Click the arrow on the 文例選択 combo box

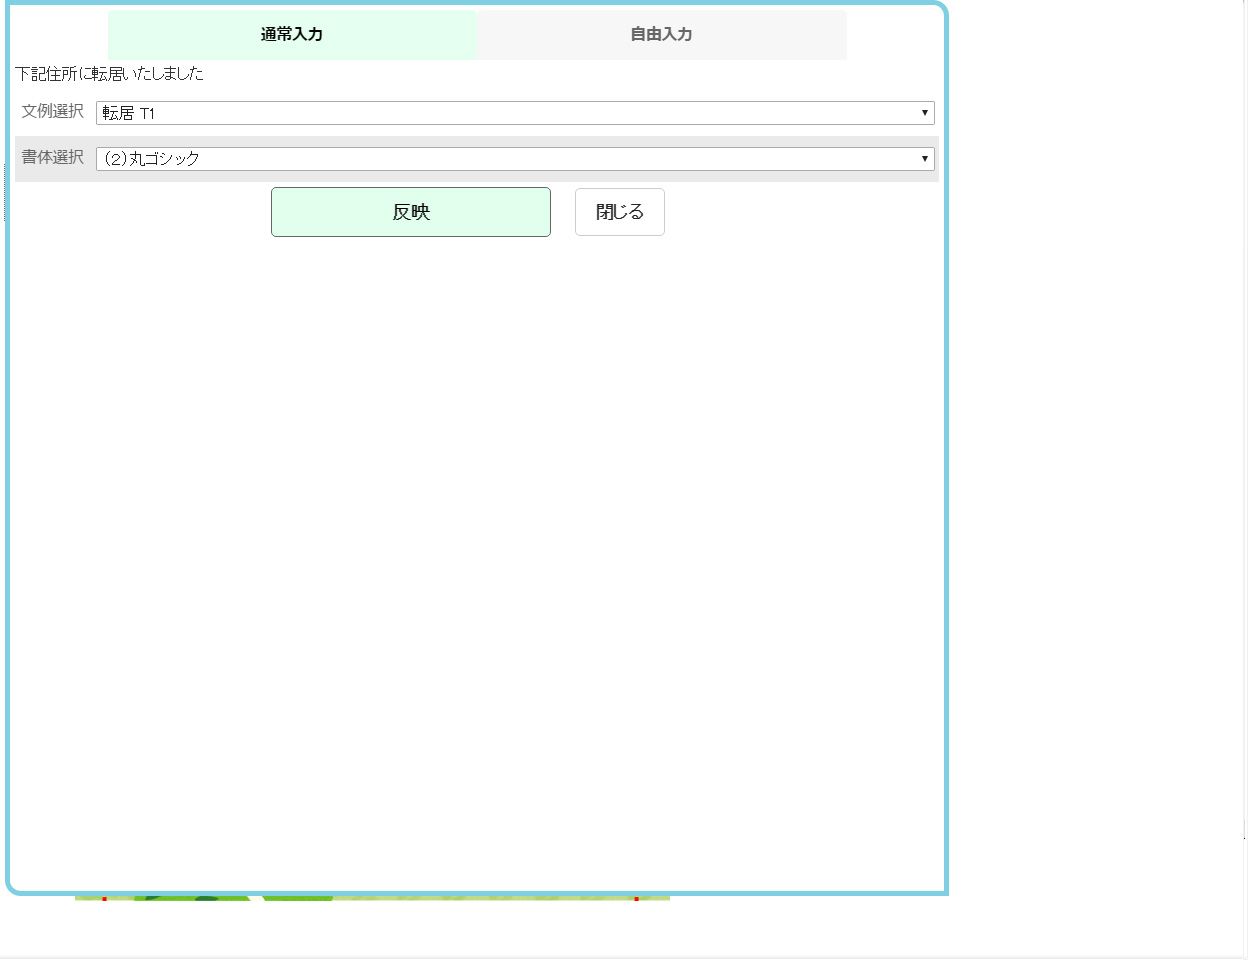click(x=924, y=113)
